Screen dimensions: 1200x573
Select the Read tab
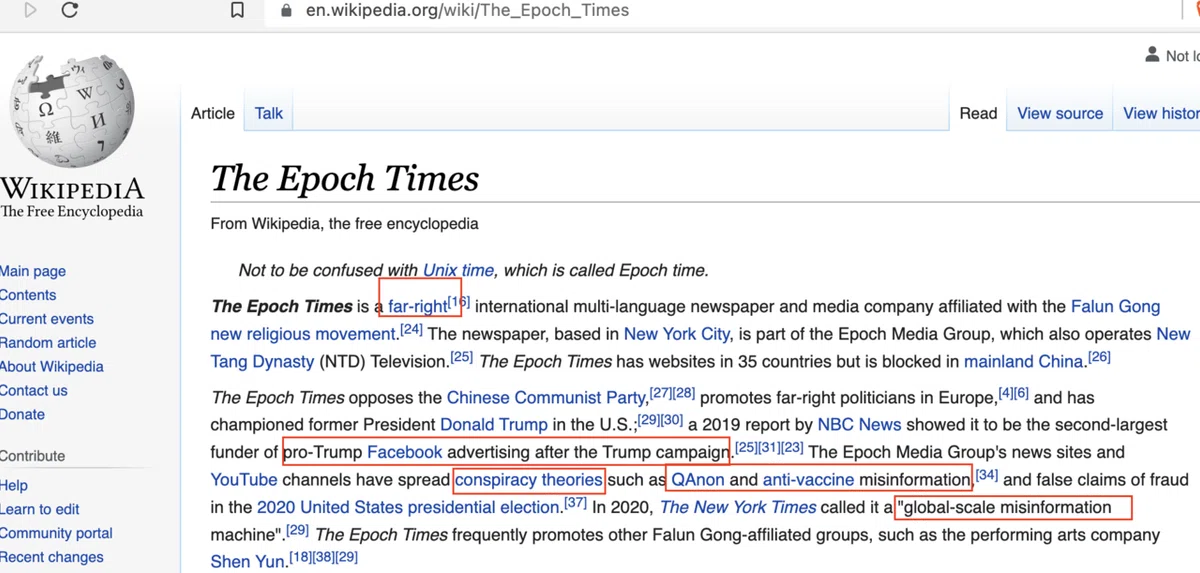pos(978,113)
